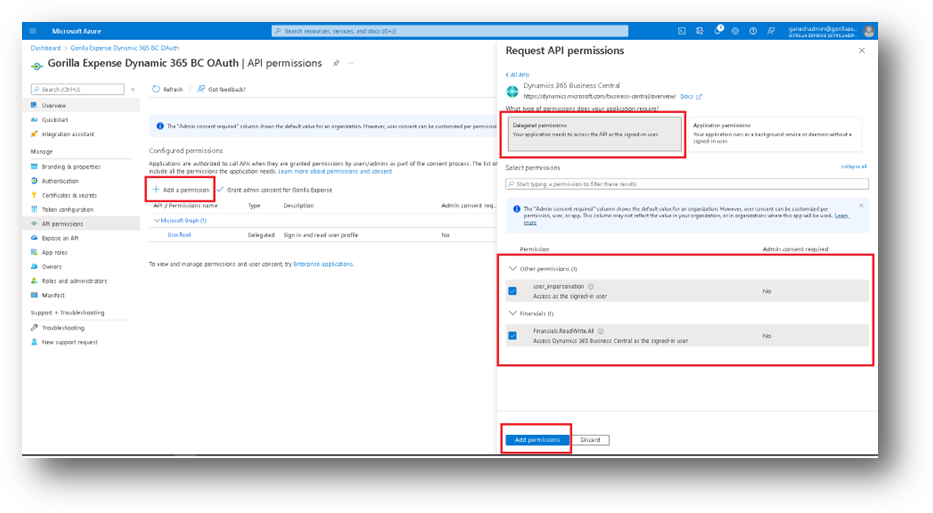
Task: Collapse the left navigation with double-chevron
Action: pos(133,89)
